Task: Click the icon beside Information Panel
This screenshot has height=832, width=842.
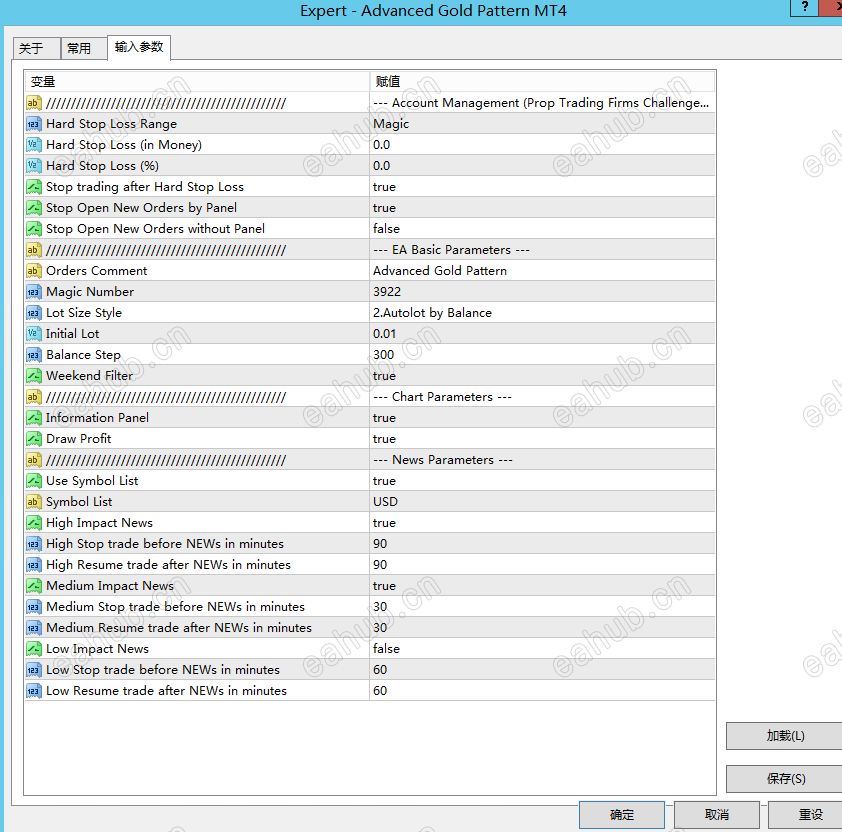Action: [x=33, y=418]
